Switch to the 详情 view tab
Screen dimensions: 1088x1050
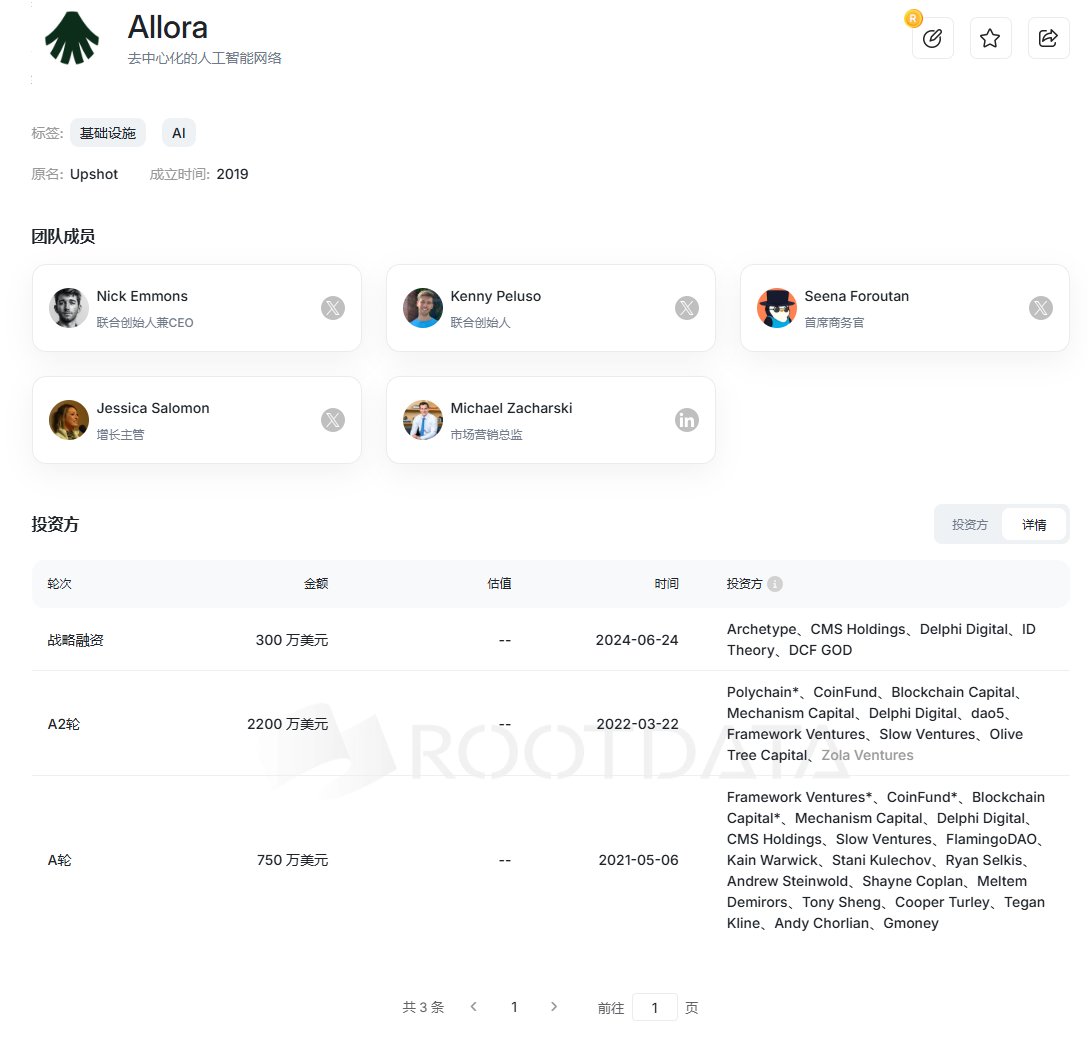point(1034,525)
